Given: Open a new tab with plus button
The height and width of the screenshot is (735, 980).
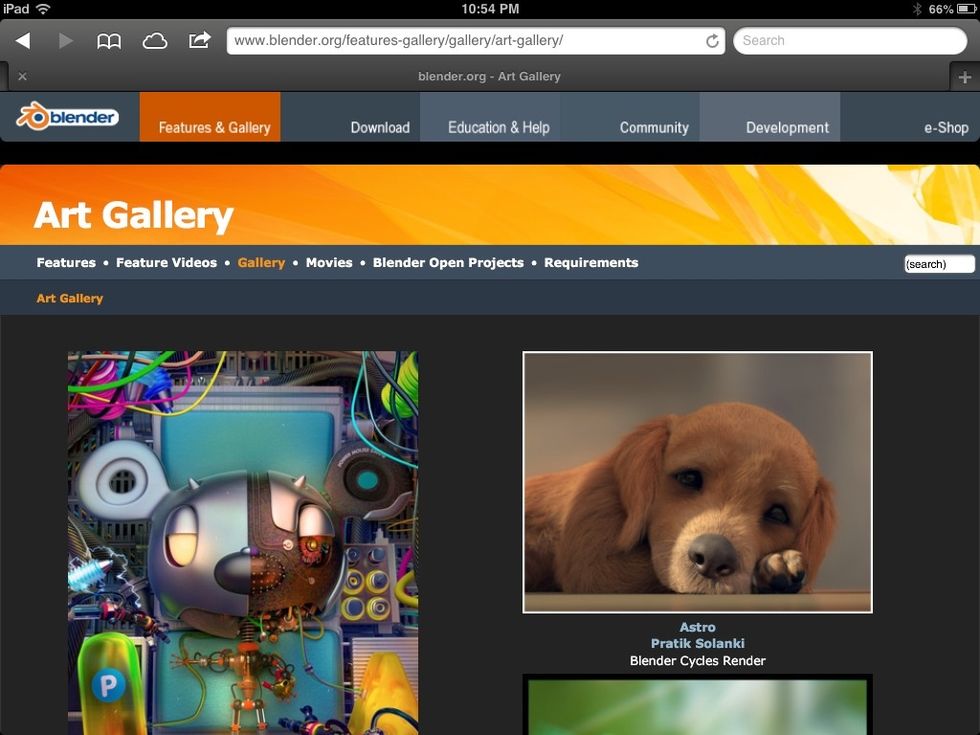Looking at the screenshot, I should (x=964, y=77).
